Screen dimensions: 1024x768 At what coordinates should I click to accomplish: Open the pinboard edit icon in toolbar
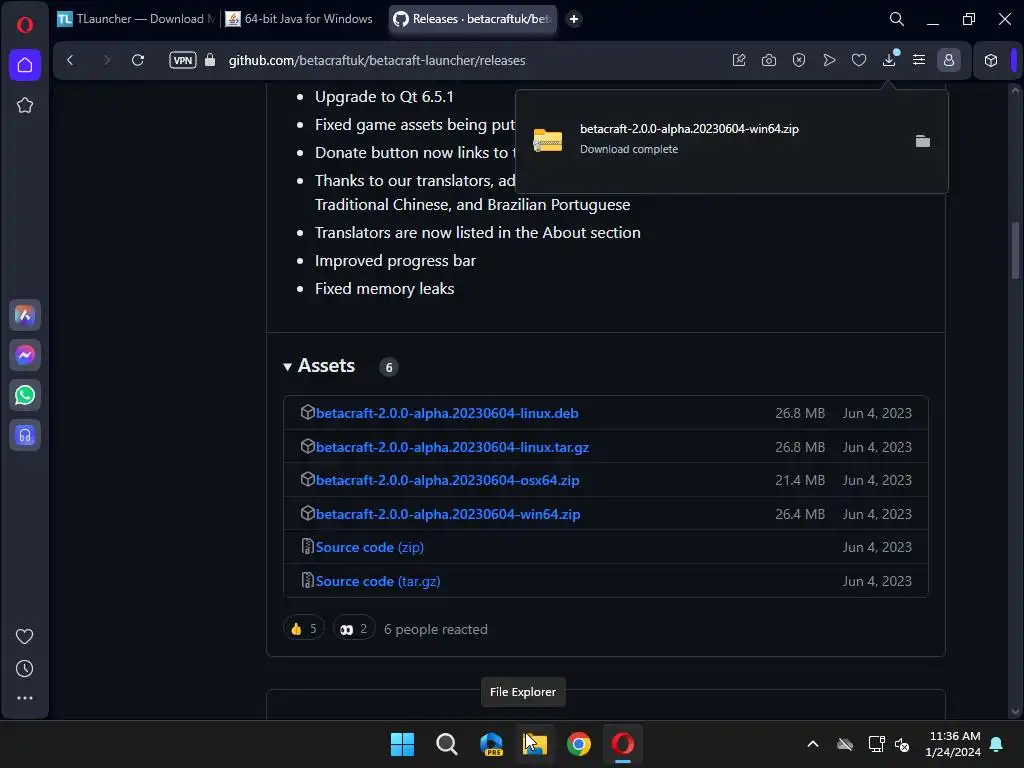pyautogui.click(x=739, y=60)
